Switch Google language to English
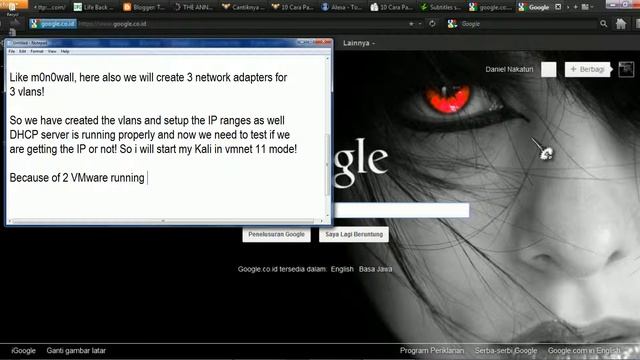 (342, 269)
